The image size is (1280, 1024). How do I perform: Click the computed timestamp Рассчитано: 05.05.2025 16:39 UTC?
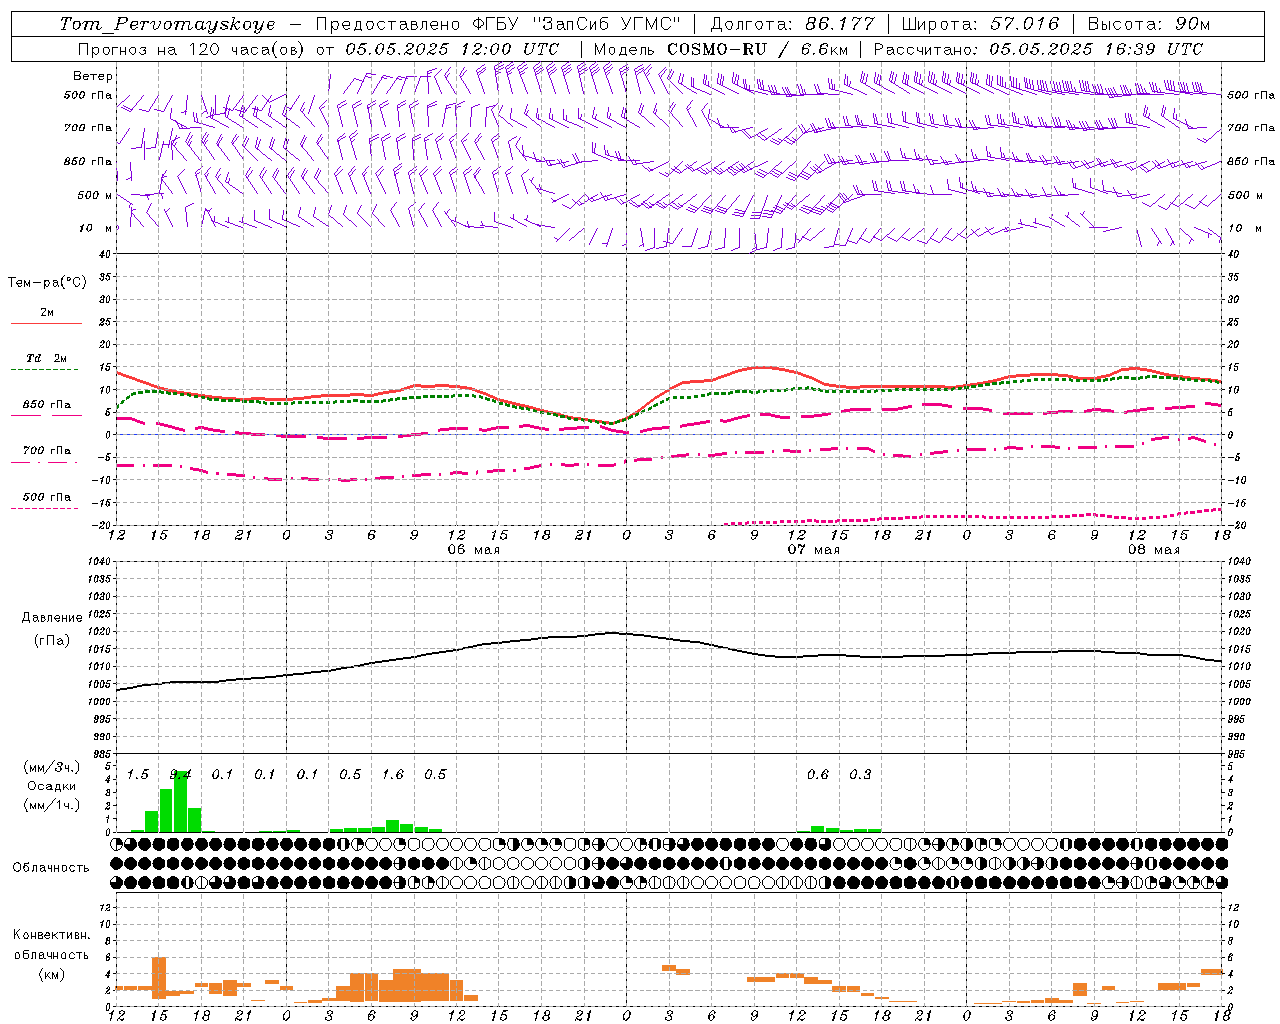point(1038,49)
